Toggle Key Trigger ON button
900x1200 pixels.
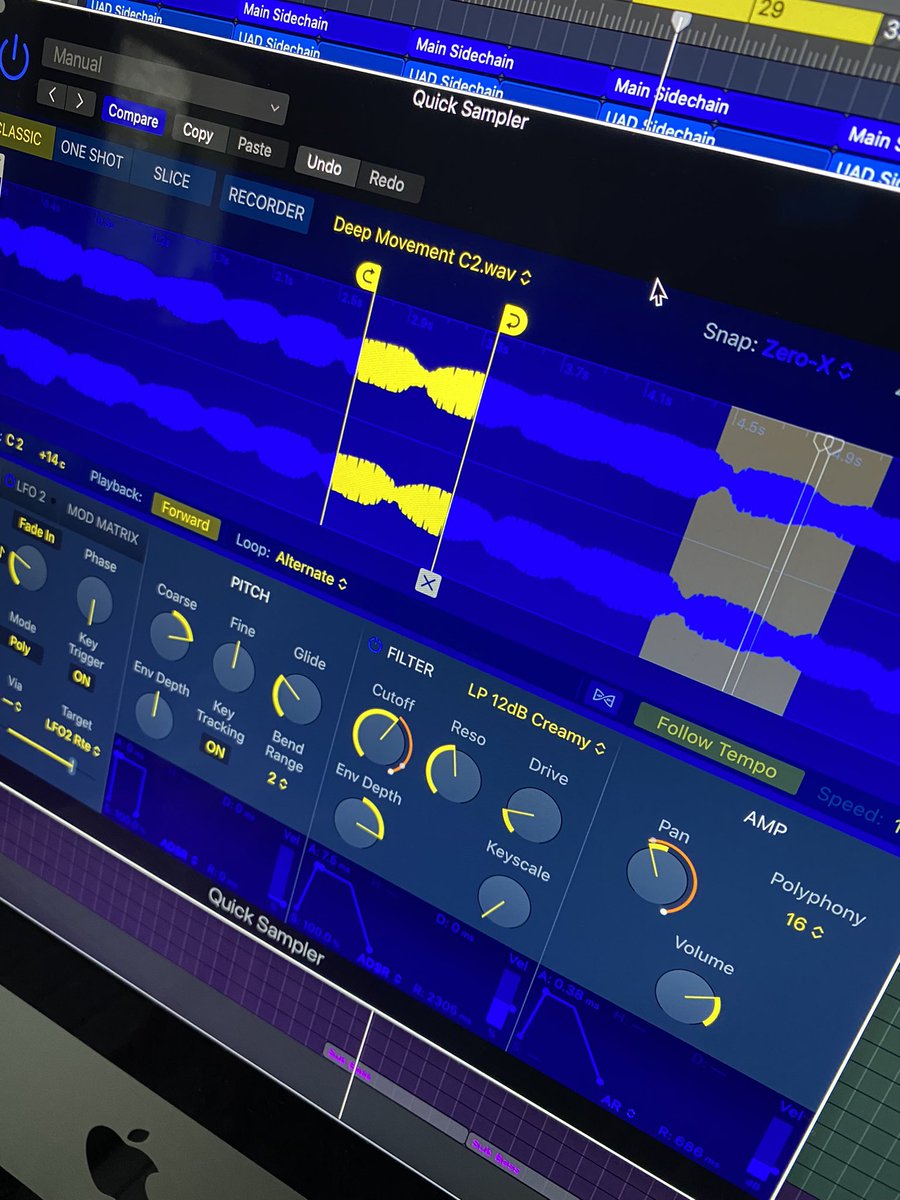click(x=81, y=677)
